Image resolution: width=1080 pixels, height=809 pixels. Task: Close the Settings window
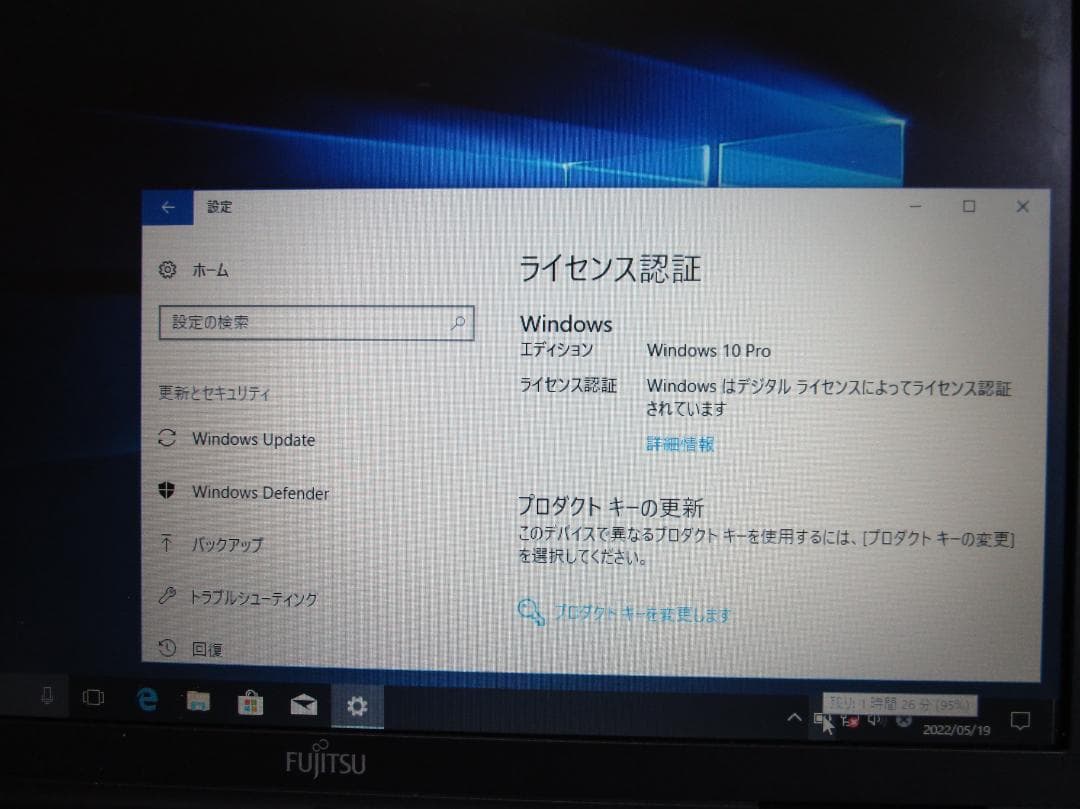pyautogui.click(x=1023, y=207)
